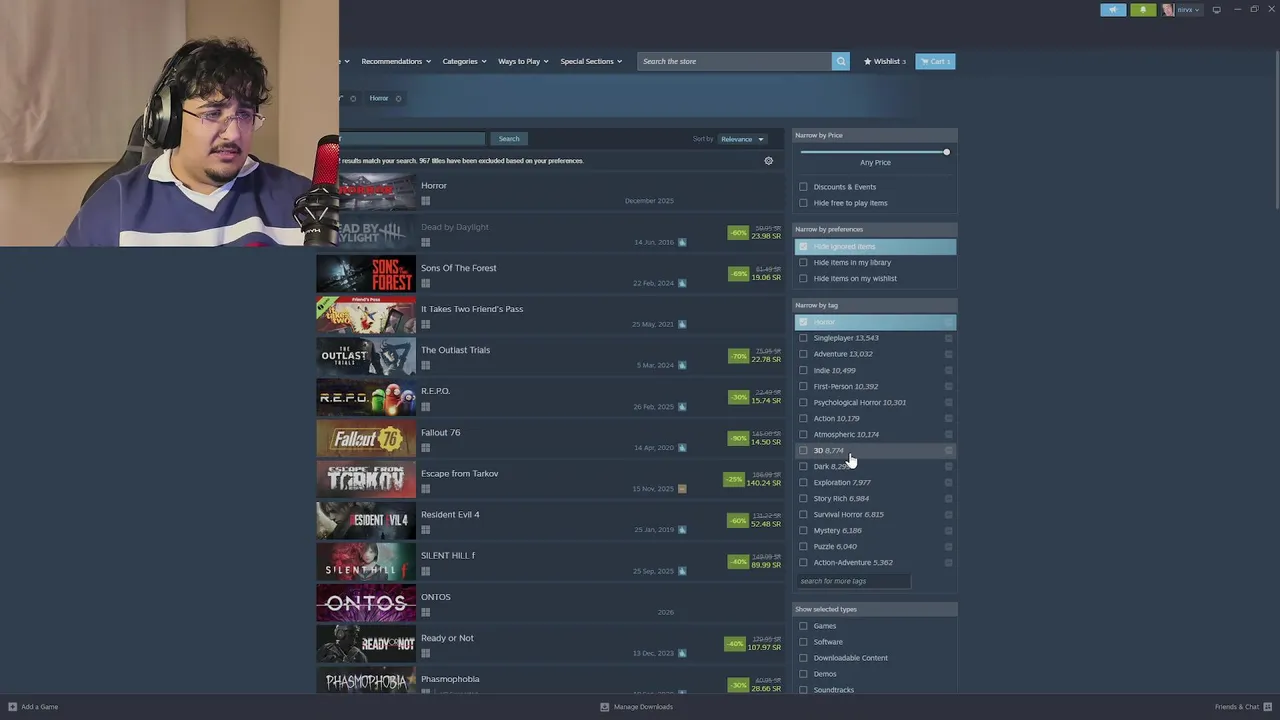Uncheck the Horror tag checkbox

pyautogui.click(x=803, y=322)
